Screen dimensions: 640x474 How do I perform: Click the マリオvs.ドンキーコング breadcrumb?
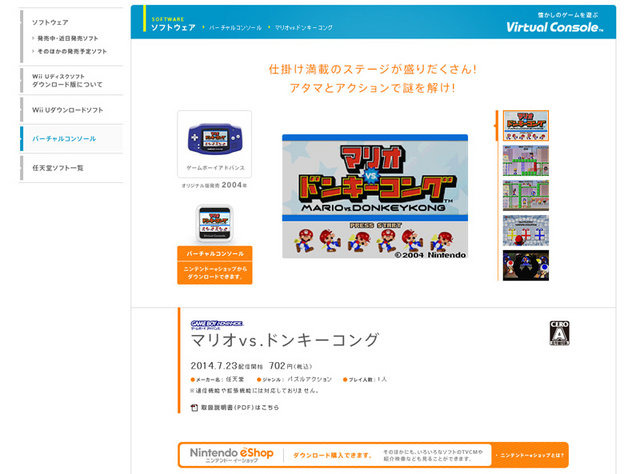tap(304, 28)
